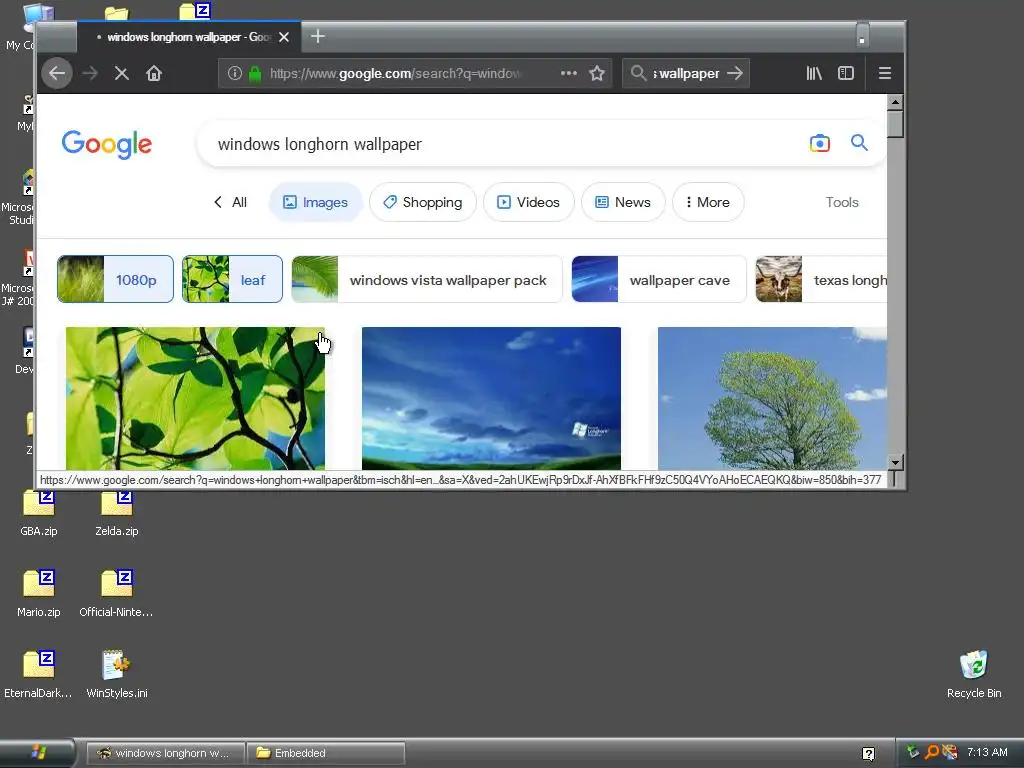This screenshot has height=768, width=1024.
Task: Open WinStyles.ini on the desktop
Action: click(x=117, y=674)
